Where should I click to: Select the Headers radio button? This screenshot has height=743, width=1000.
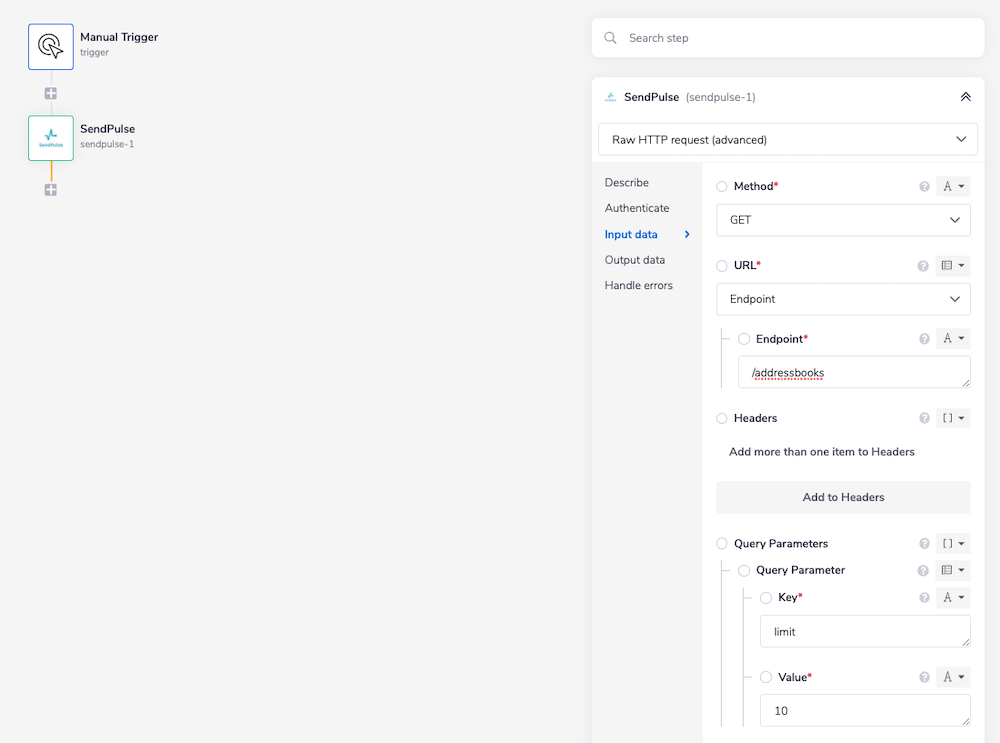(x=722, y=418)
